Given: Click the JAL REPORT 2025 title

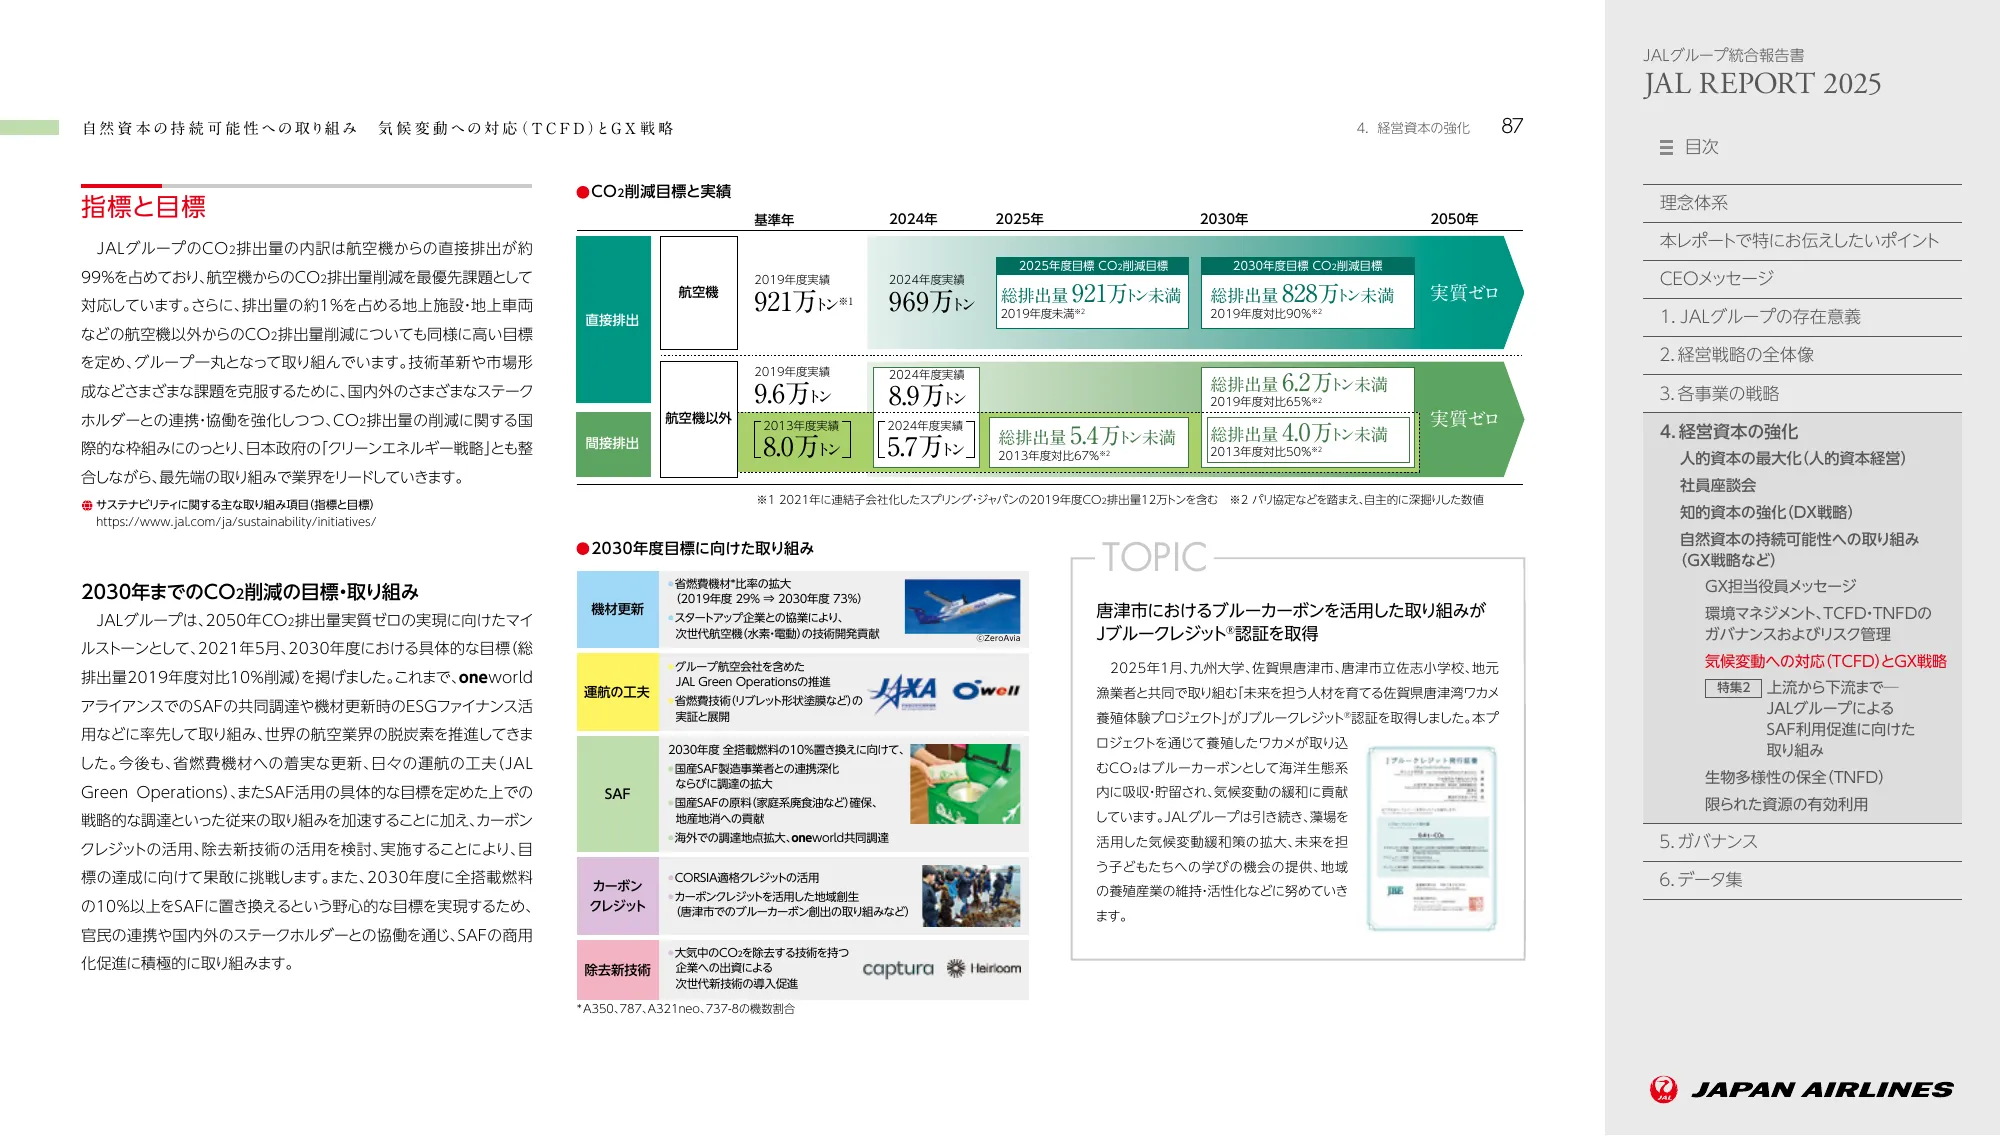Looking at the screenshot, I should coord(1762,84).
